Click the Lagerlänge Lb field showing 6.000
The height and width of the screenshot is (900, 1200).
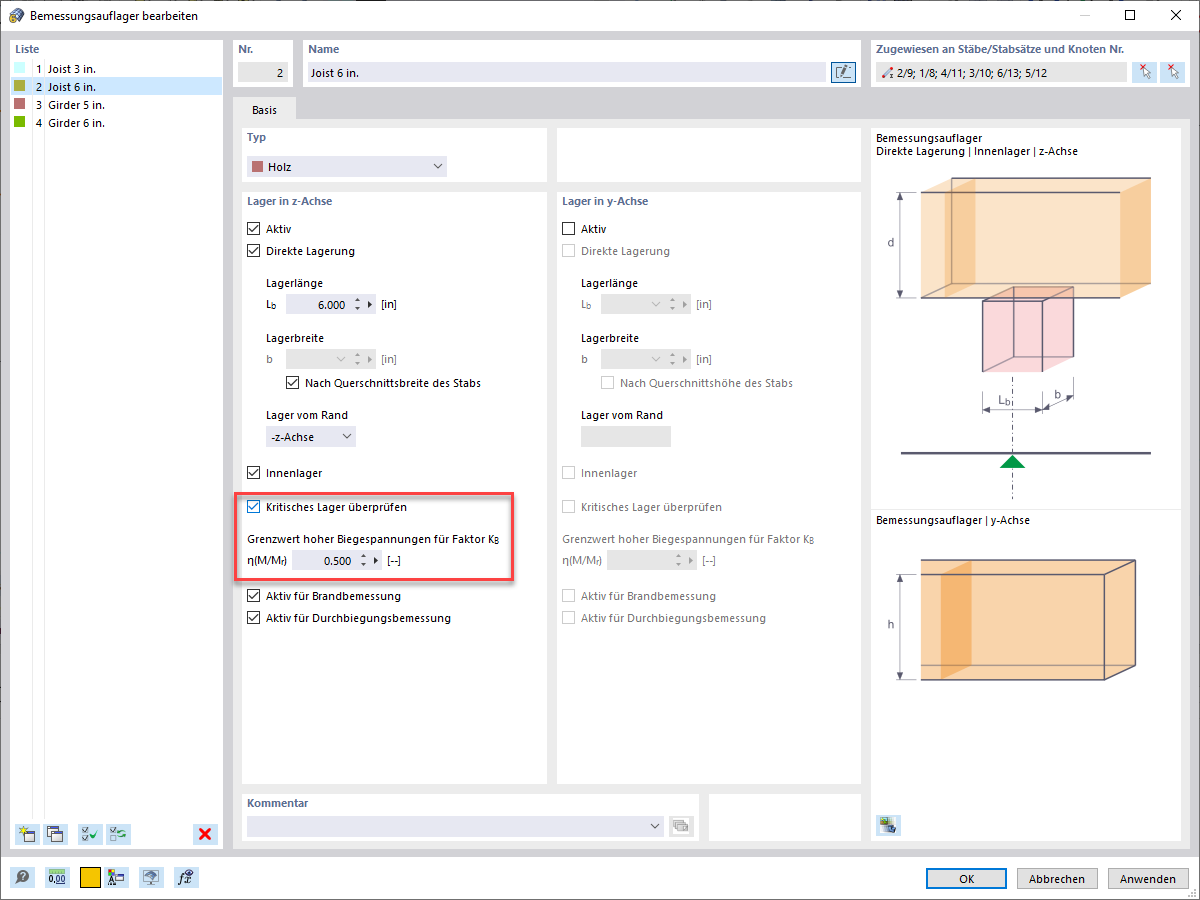click(318, 305)
